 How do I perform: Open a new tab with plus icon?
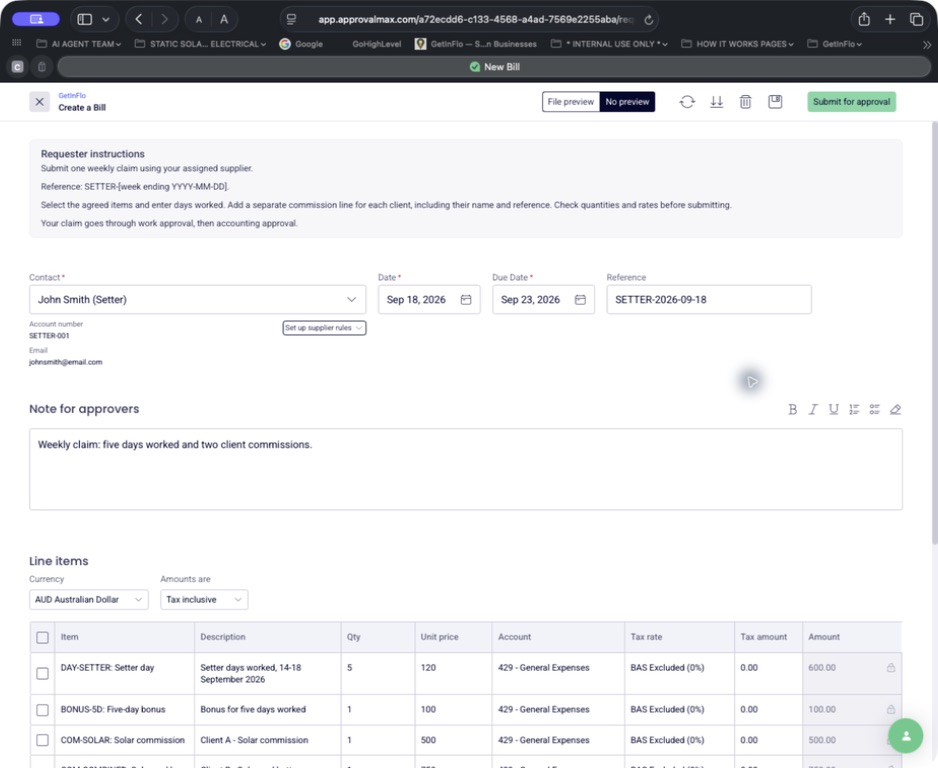[890, 19]
